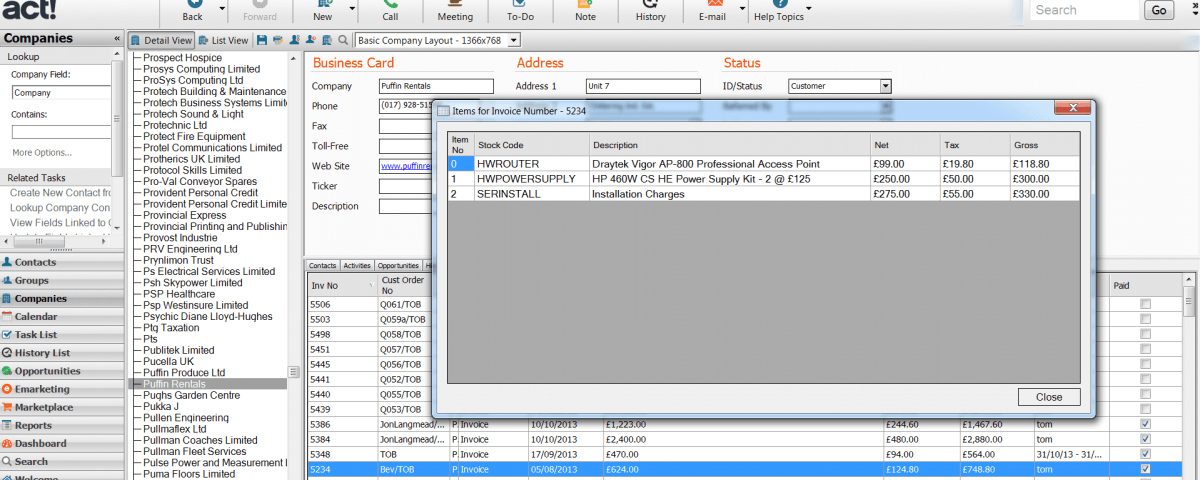Open Contacts in the navigation bar
The height and width of the screenshot is (480, 1200).
point(62,262)
